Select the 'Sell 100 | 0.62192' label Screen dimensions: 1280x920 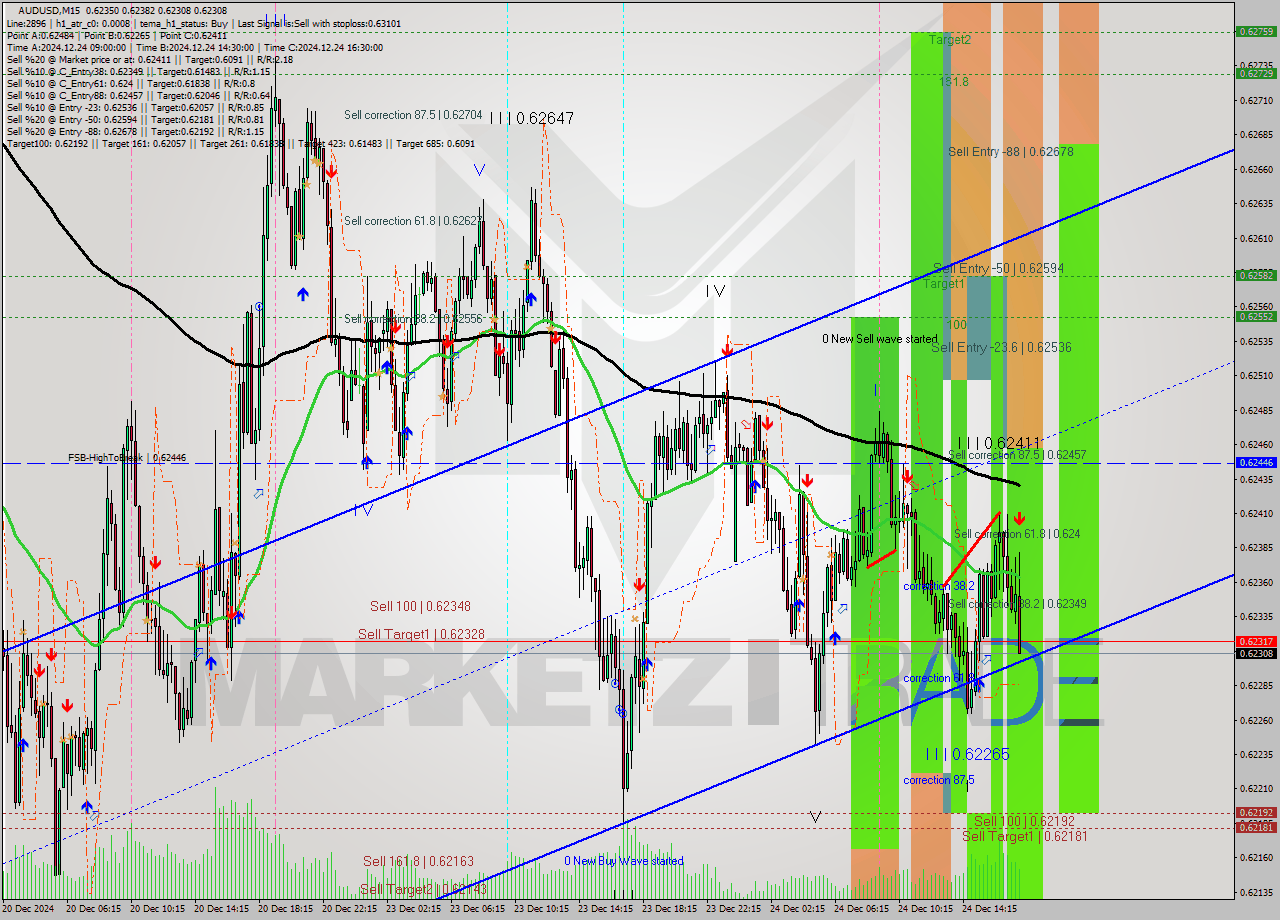click(x=1023, y=821)
